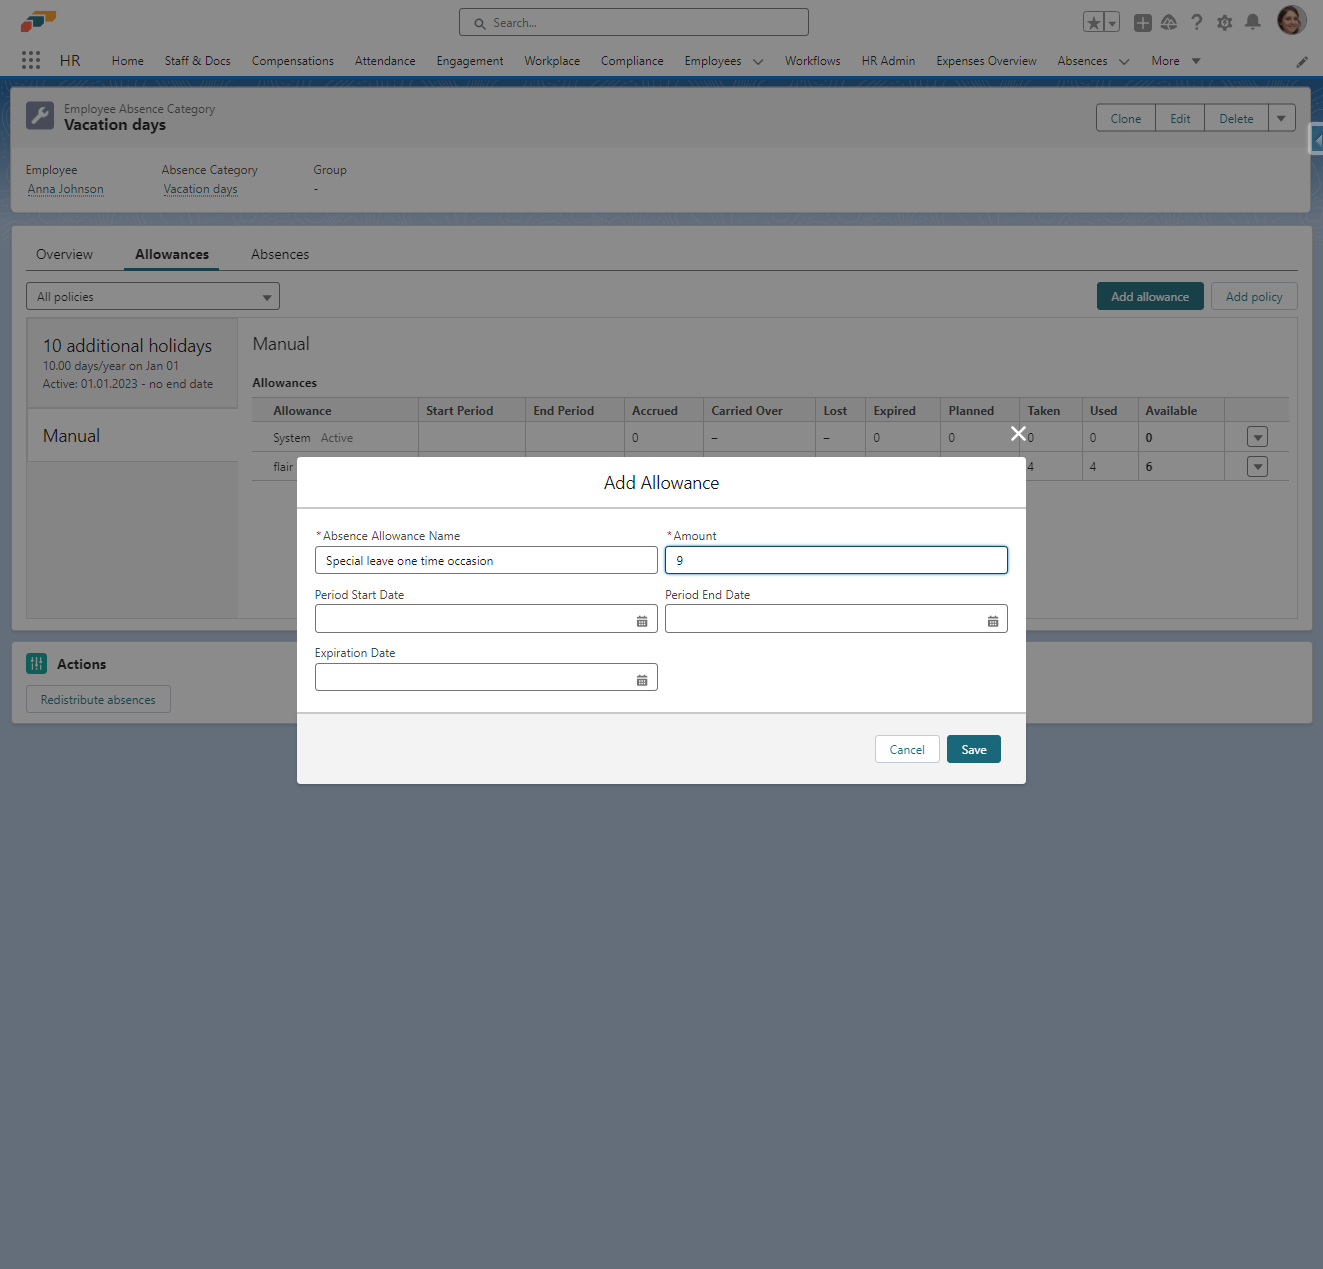Image resolution: width=1323 pixels, height=1269 pixels.
Task: Close the Add Allowance dialog with X
Action: 1018,433
